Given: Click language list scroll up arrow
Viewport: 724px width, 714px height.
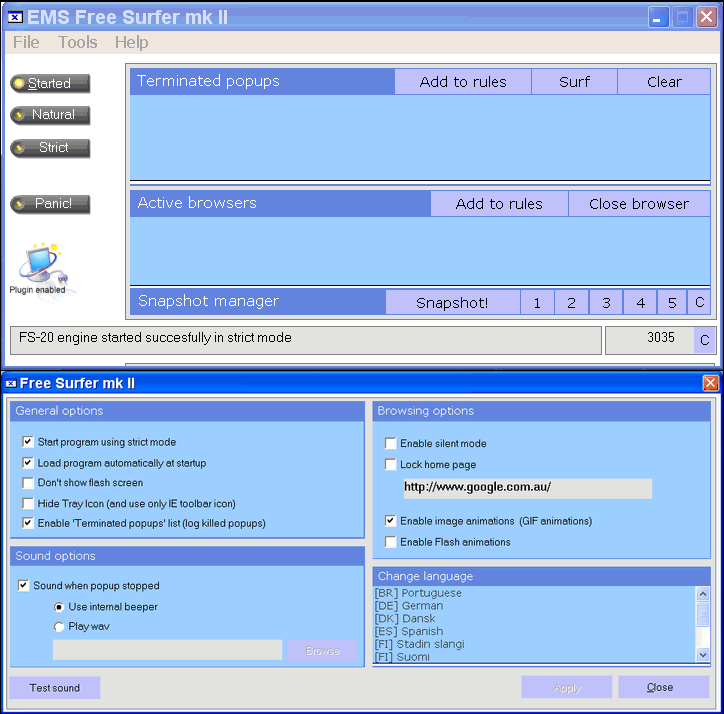Looking at the screenshot, I should 703,594.
